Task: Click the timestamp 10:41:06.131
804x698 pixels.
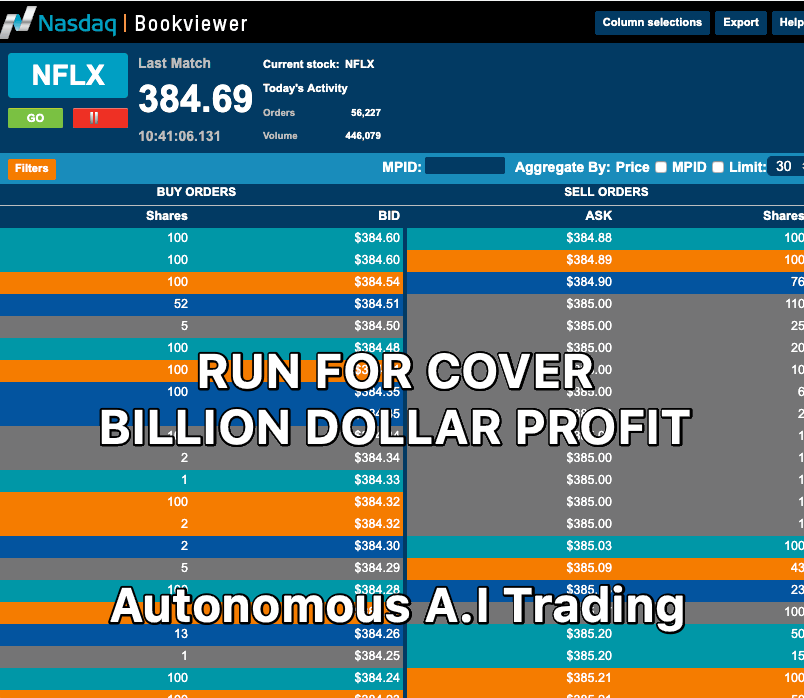Action: (x=179, y=136)
